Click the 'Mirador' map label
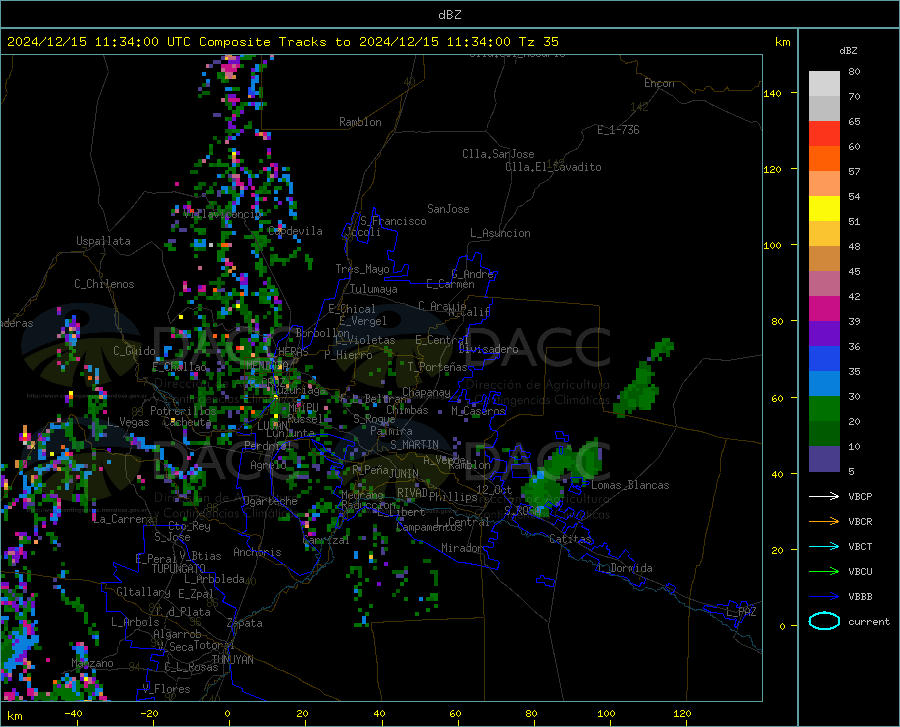 462,548
